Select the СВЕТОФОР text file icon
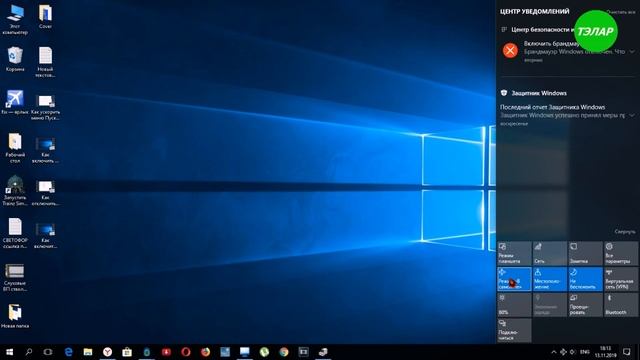Viewport: 640px width, 360px height. point(15,233)
